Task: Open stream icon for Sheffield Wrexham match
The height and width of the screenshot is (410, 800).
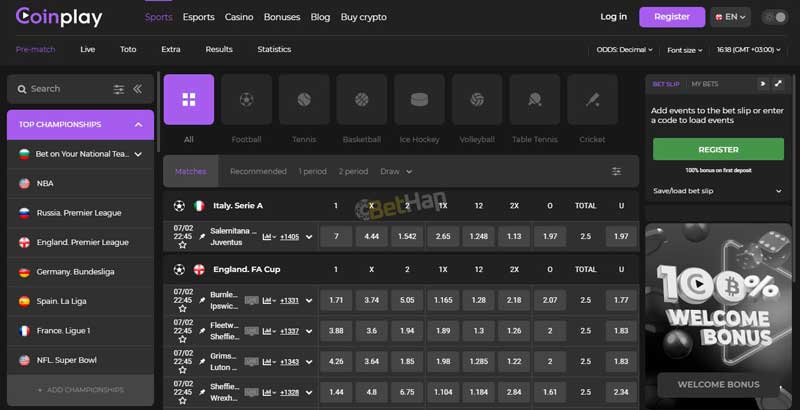Action: (252, 392)
